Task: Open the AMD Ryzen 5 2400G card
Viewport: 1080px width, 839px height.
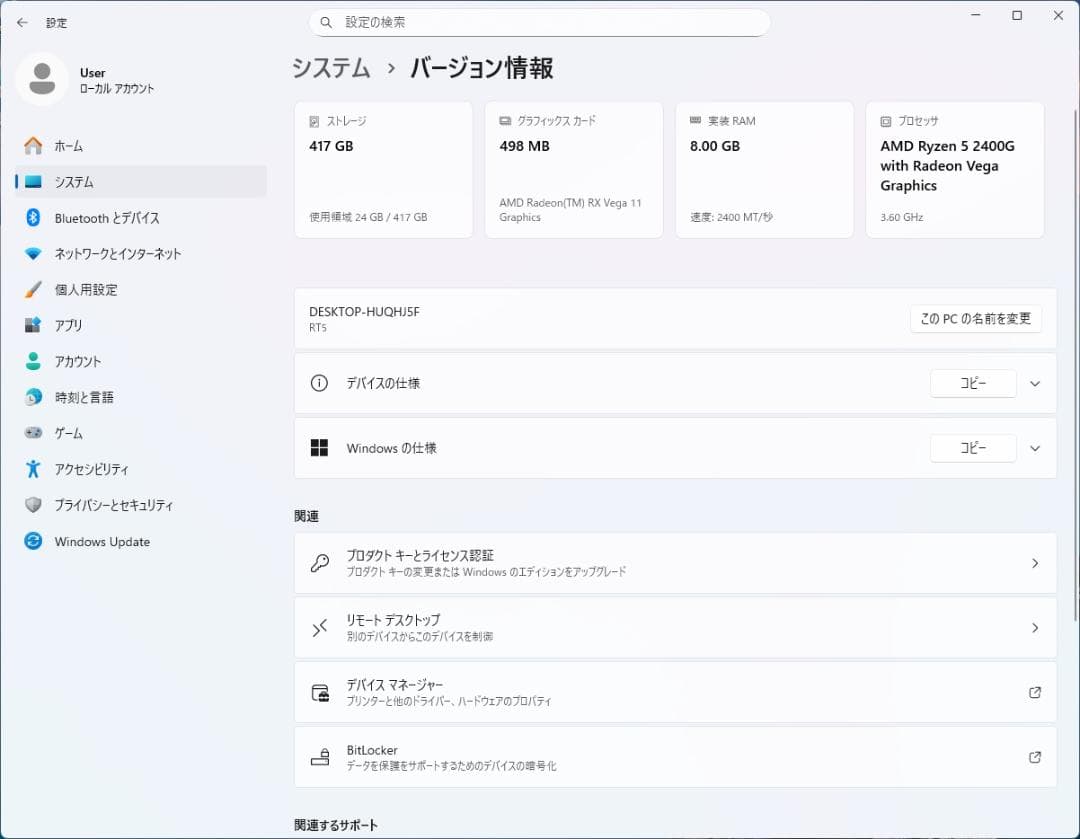Action: [x=955, y=170]
